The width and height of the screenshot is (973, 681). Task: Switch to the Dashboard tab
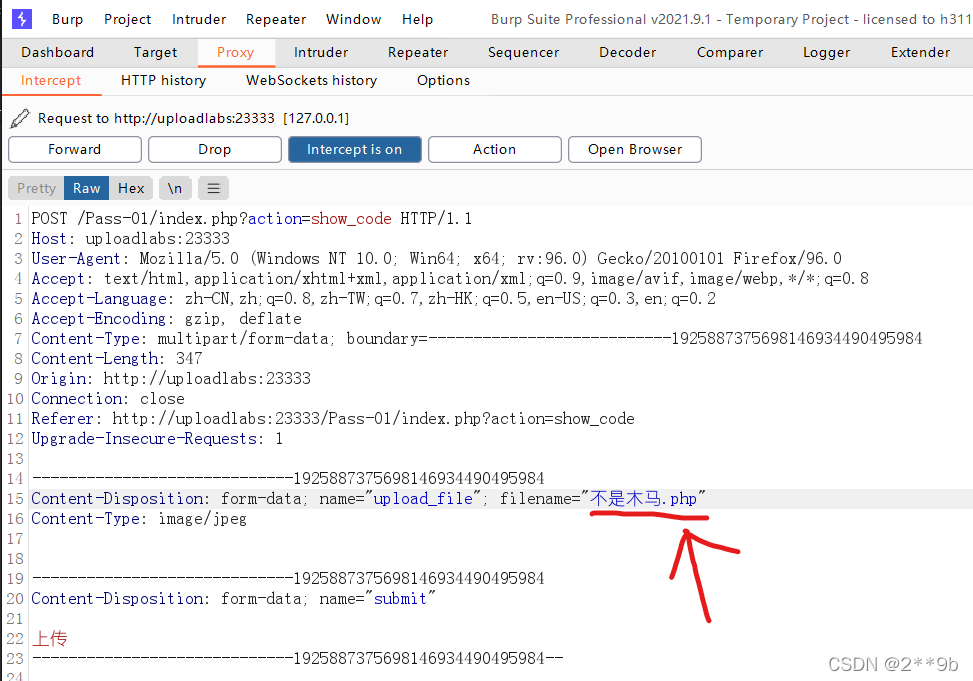pos(58,52)
